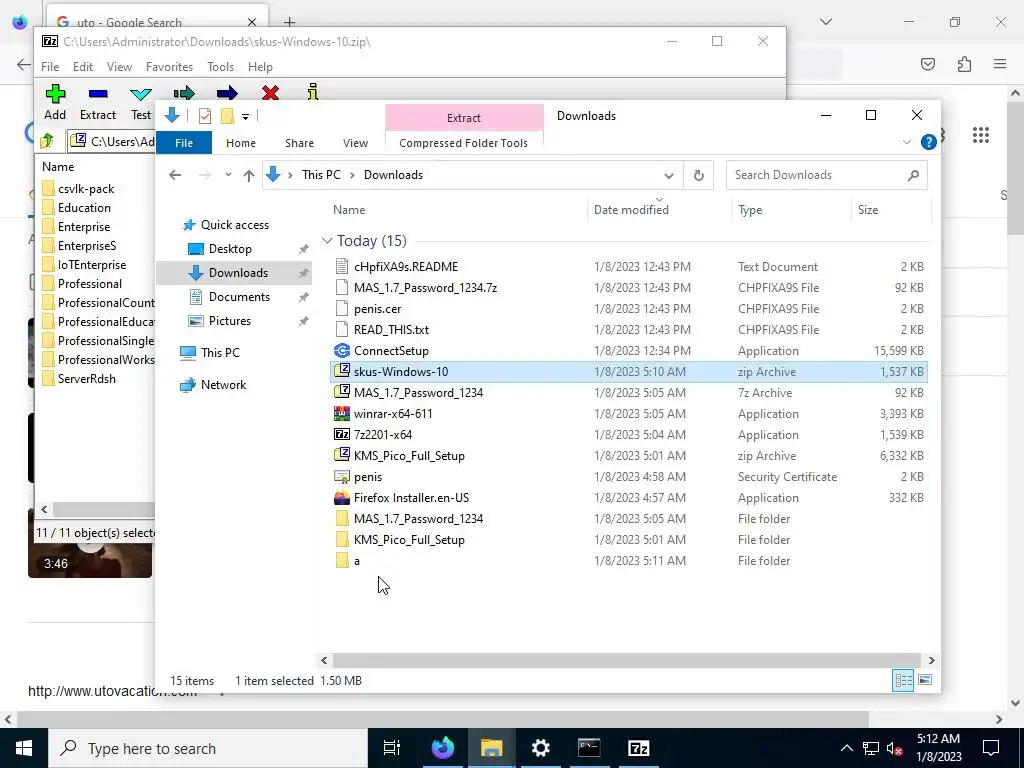Viewport: 1024px width, 768px height.
Task: Click the New folder quick access toolbar icon
Action: pyautogui.click(x=227, y=116)
